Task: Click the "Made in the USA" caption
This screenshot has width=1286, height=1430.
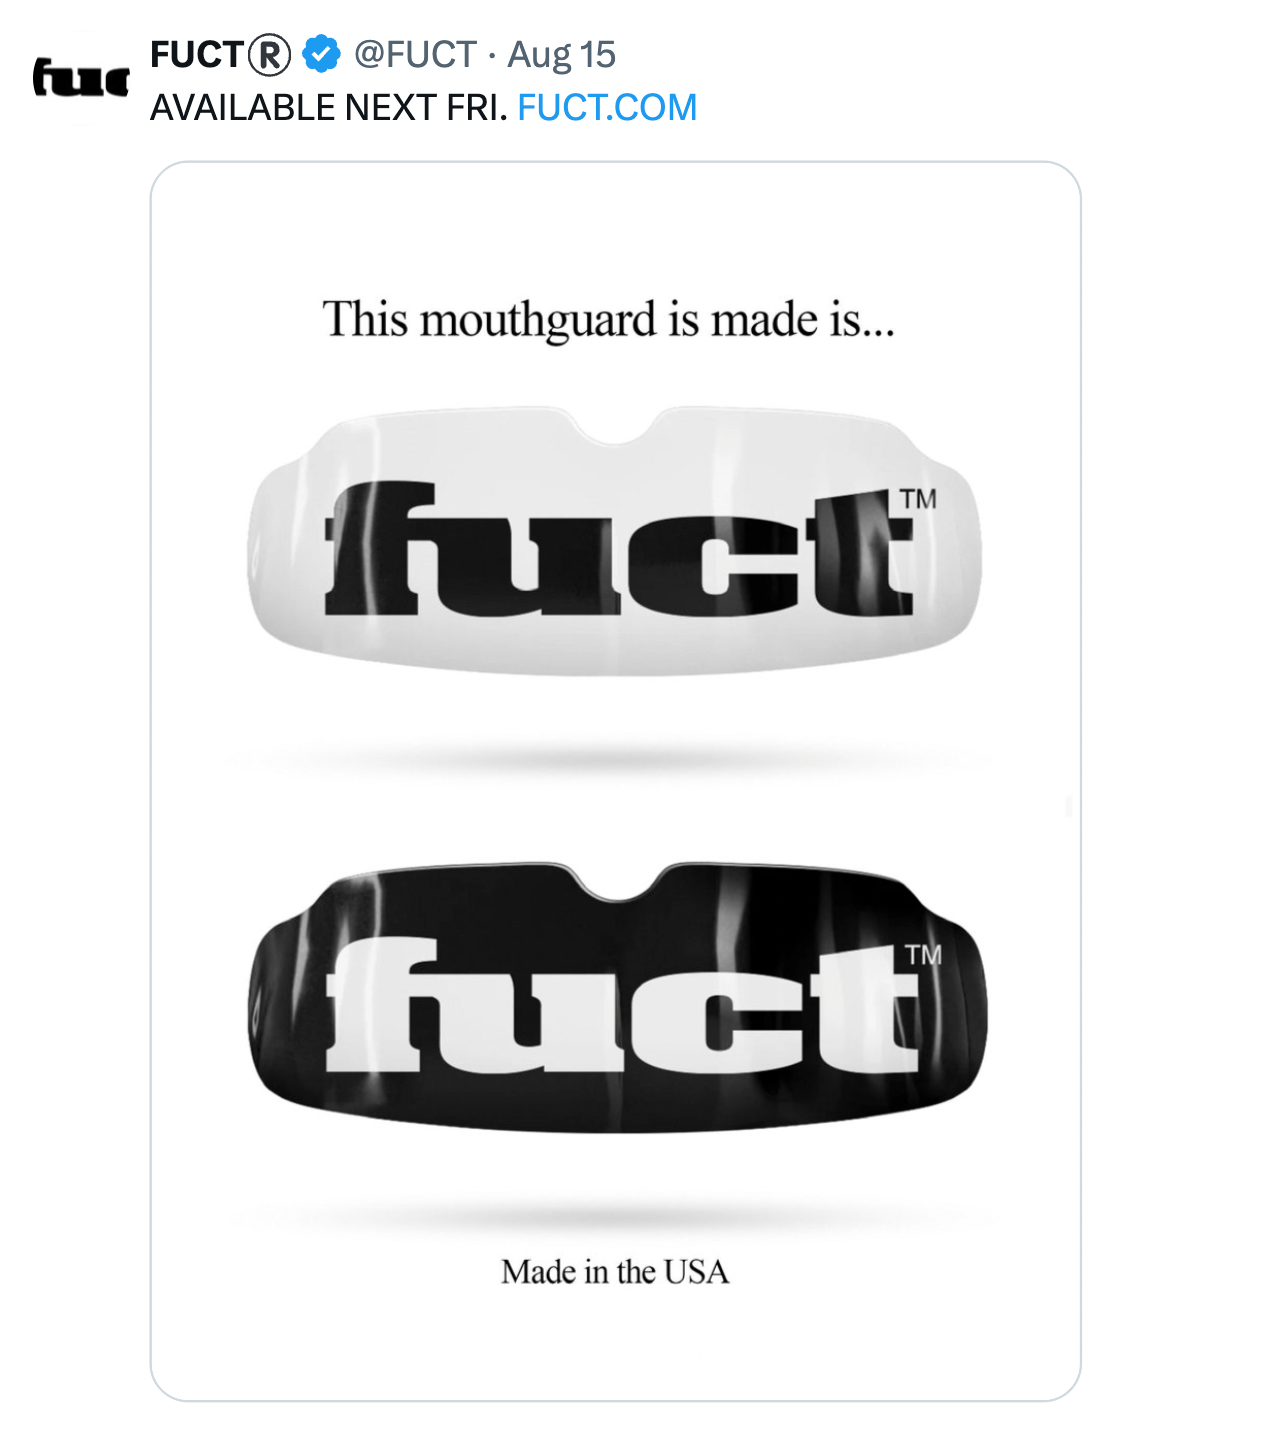Action: click(615, 1272)
